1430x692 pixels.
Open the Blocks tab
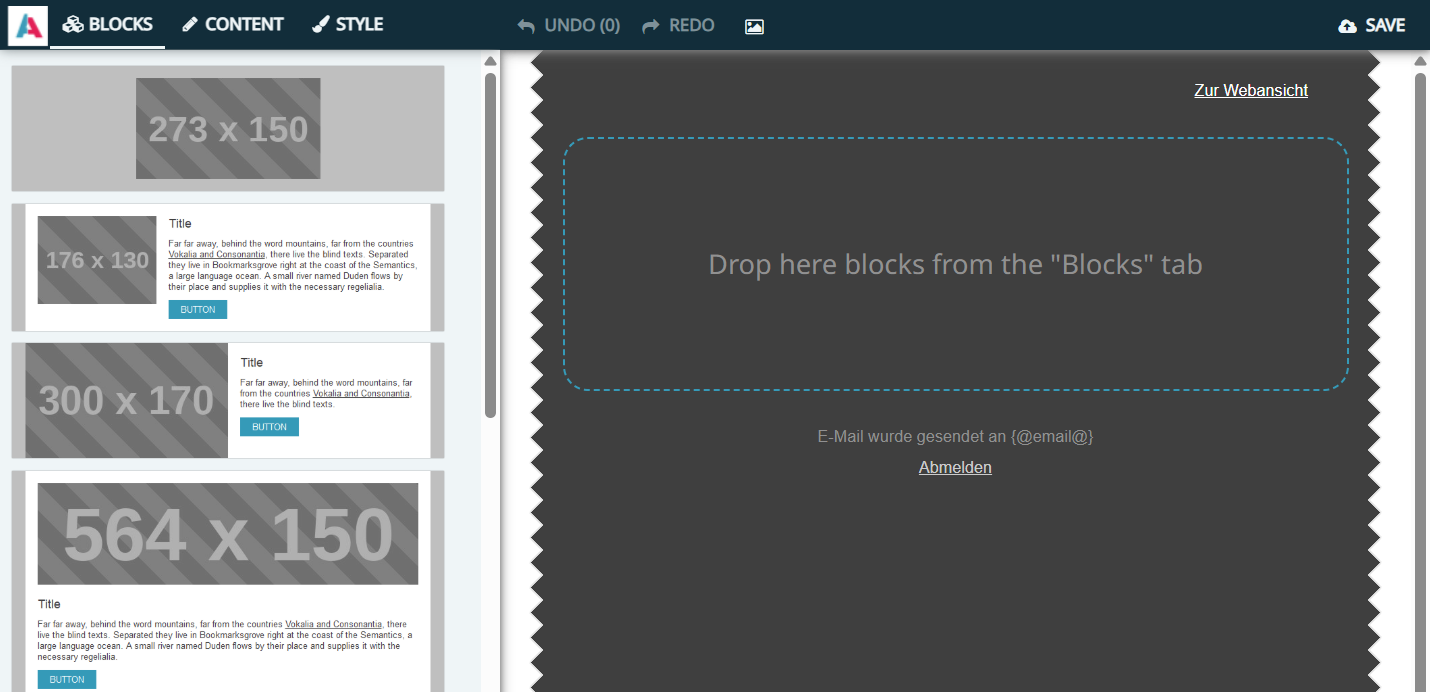point(108,25)
